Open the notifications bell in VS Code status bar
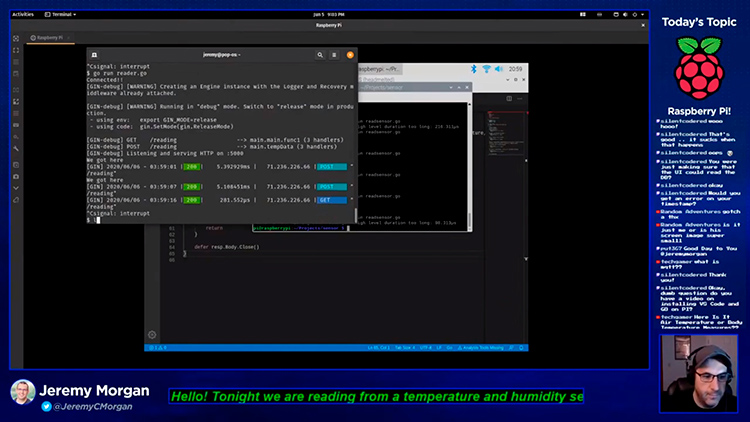Screen dimensions: 750x422 click(521, 348)
